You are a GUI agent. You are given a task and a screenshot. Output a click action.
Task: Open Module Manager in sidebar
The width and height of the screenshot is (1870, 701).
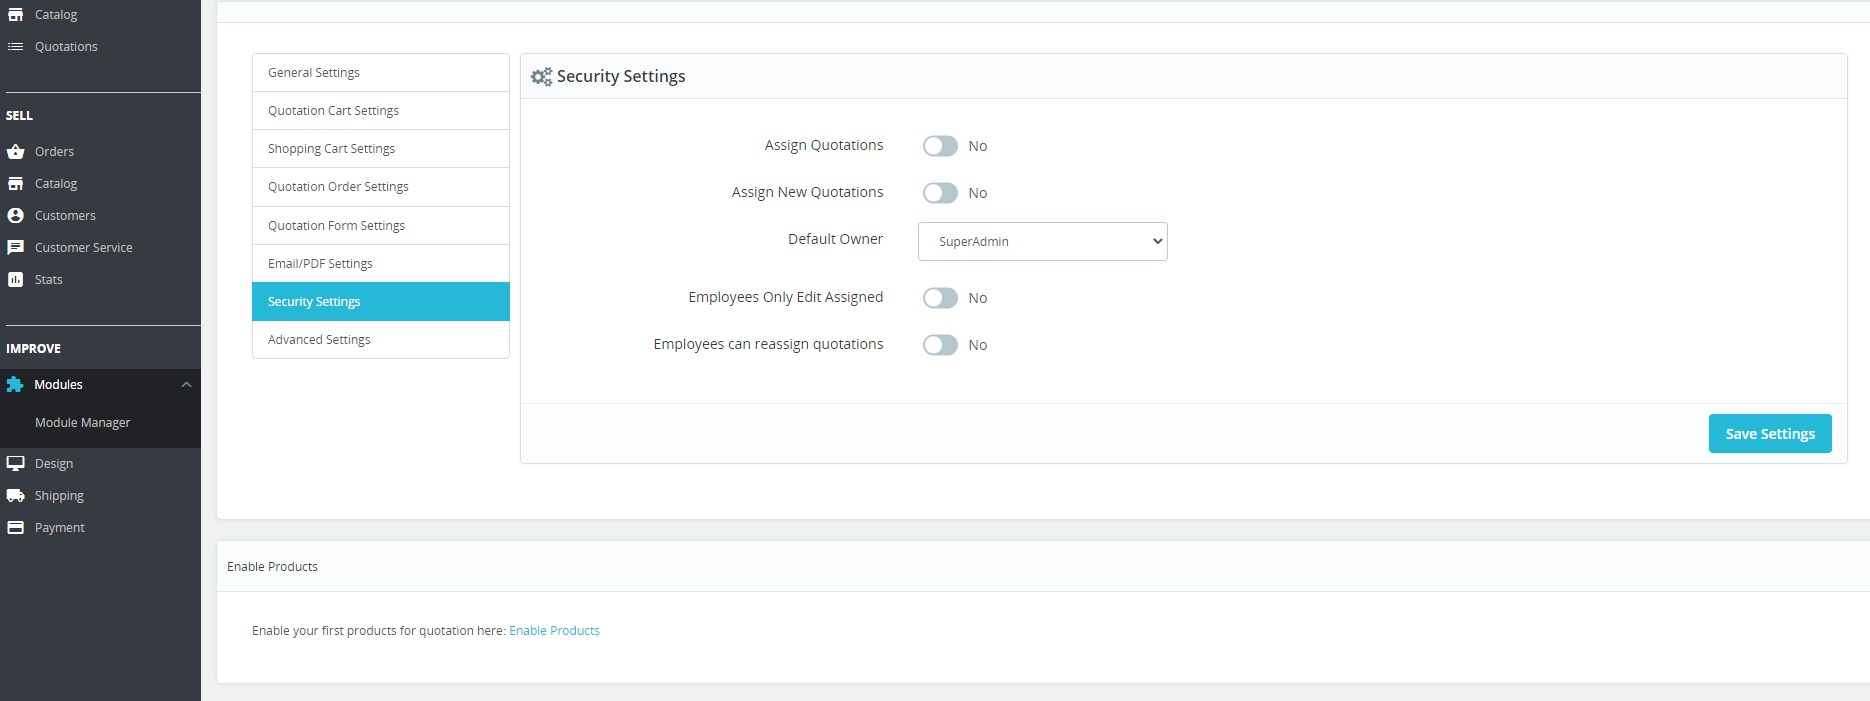click(82, 423)
